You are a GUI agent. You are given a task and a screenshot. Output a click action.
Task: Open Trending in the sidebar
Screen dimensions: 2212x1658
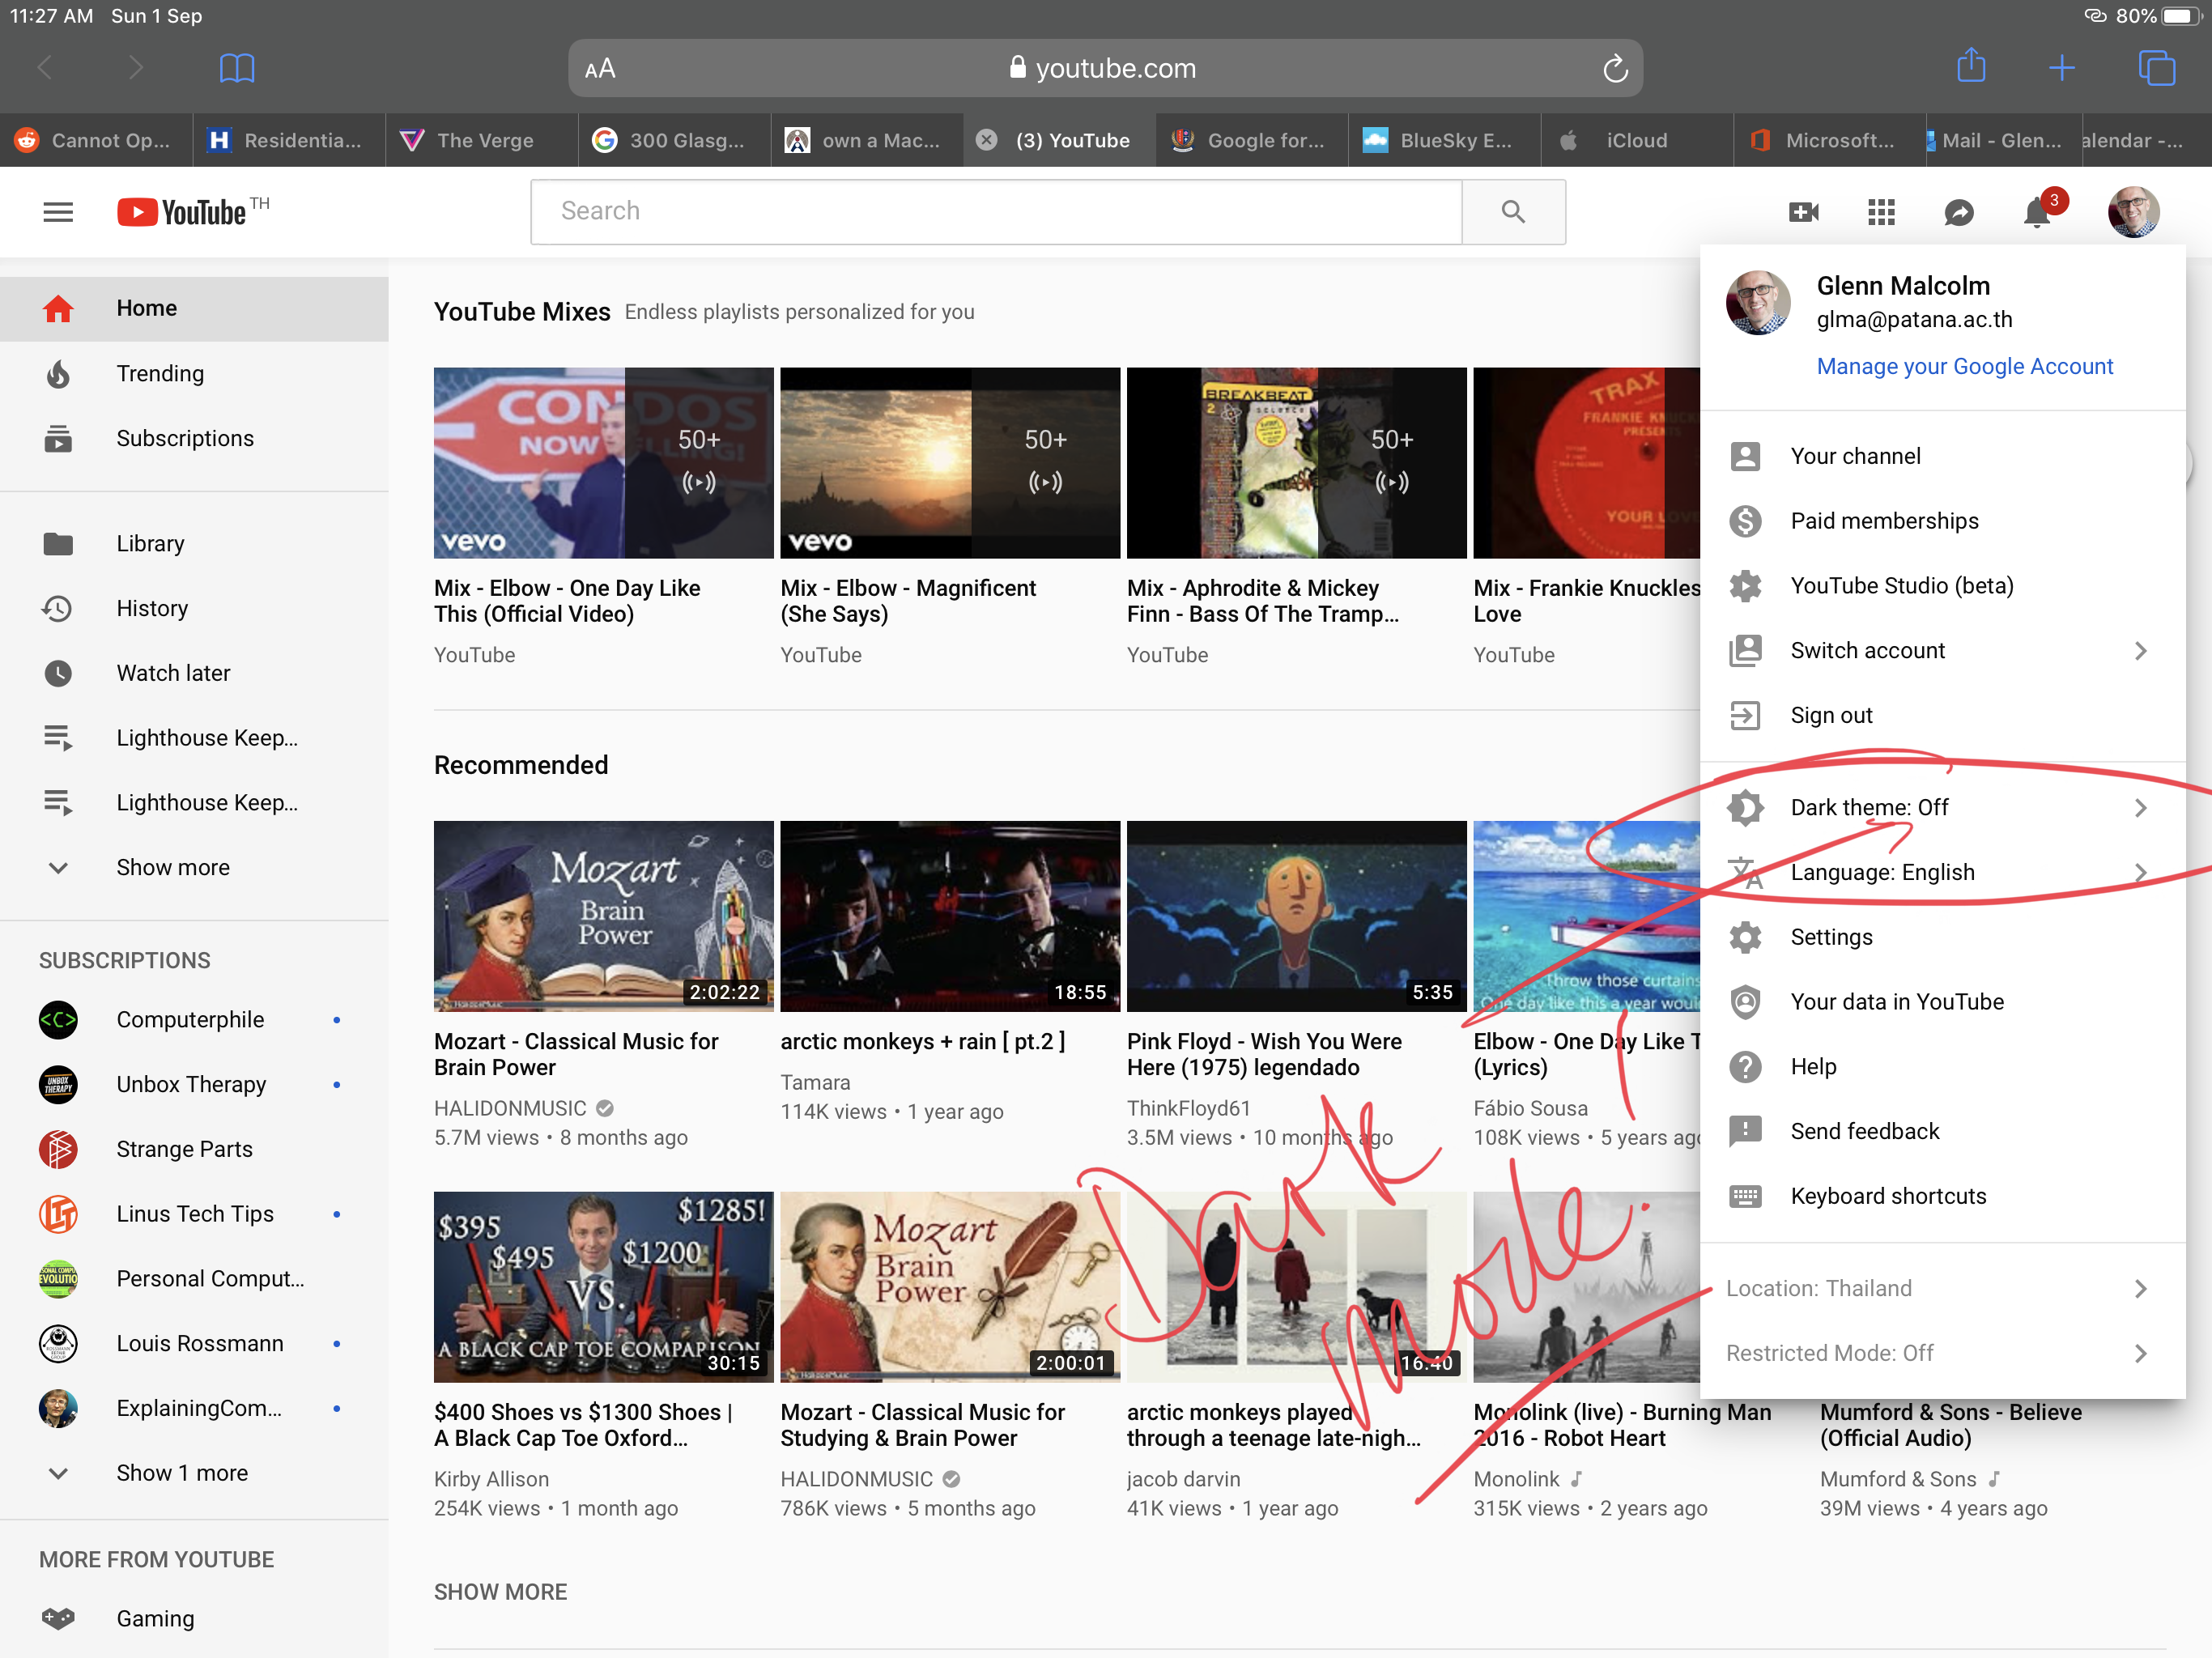(x=194, y=373)
